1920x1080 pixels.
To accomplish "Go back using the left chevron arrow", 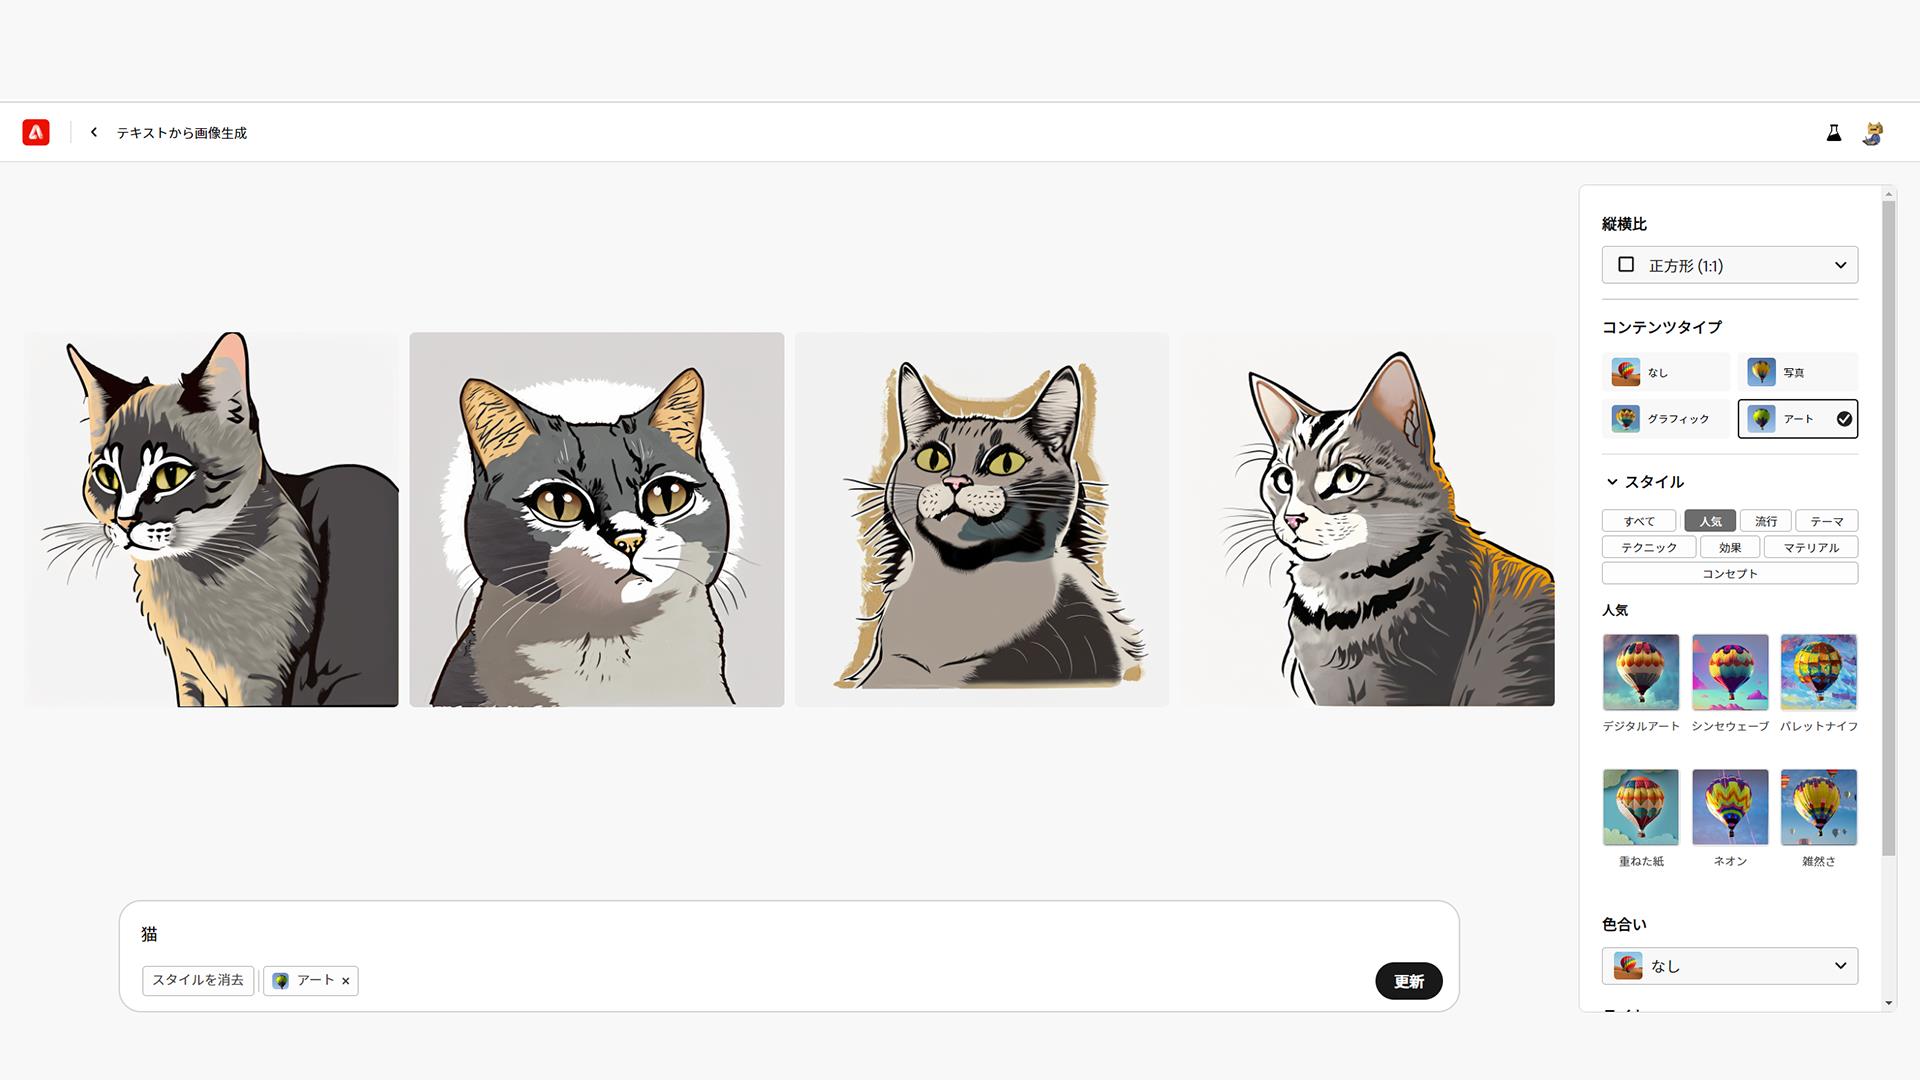I will 94,132.
